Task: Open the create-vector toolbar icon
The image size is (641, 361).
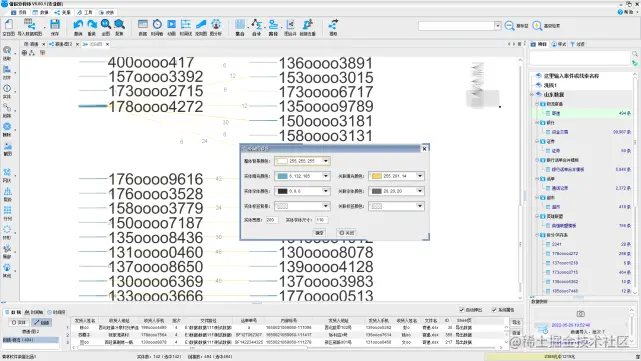Action: 307,25
